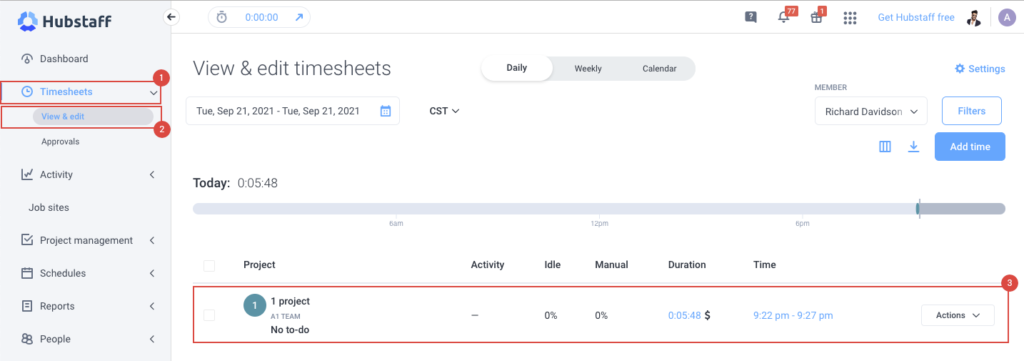Open the apps grid icon
The image size is (1024, 361).
tap(850, 18)
